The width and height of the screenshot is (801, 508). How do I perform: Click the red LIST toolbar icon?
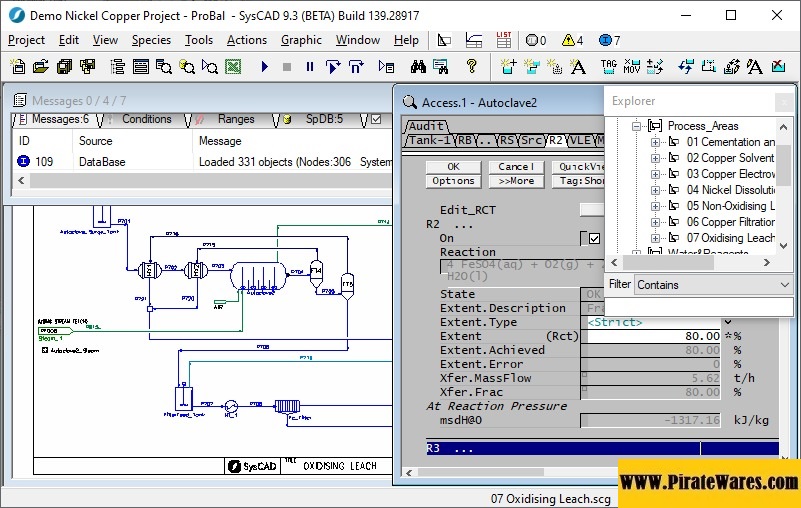click(504, 40)
